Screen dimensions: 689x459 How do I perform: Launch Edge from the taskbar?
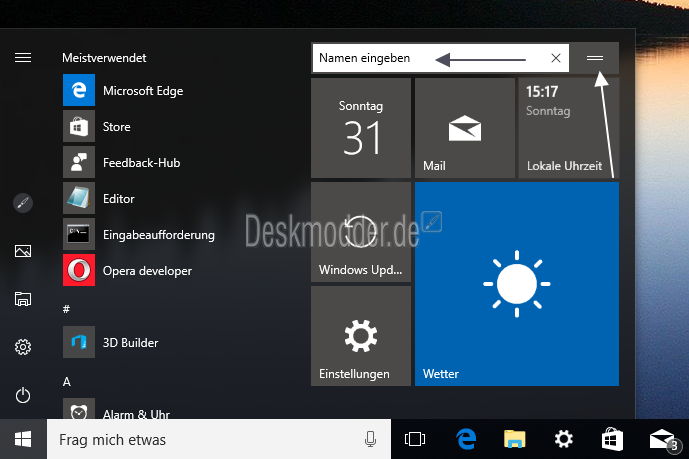(466, 439)
